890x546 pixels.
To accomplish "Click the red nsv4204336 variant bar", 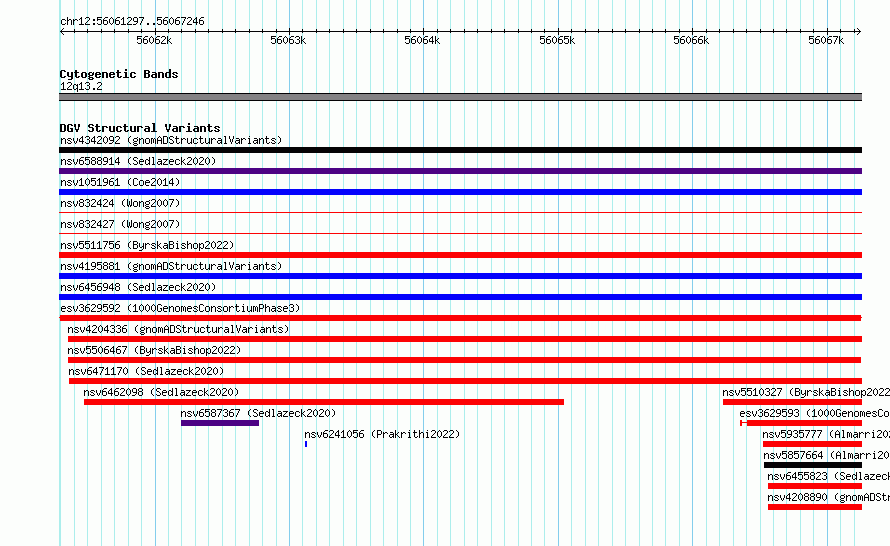I will (465, 339).
